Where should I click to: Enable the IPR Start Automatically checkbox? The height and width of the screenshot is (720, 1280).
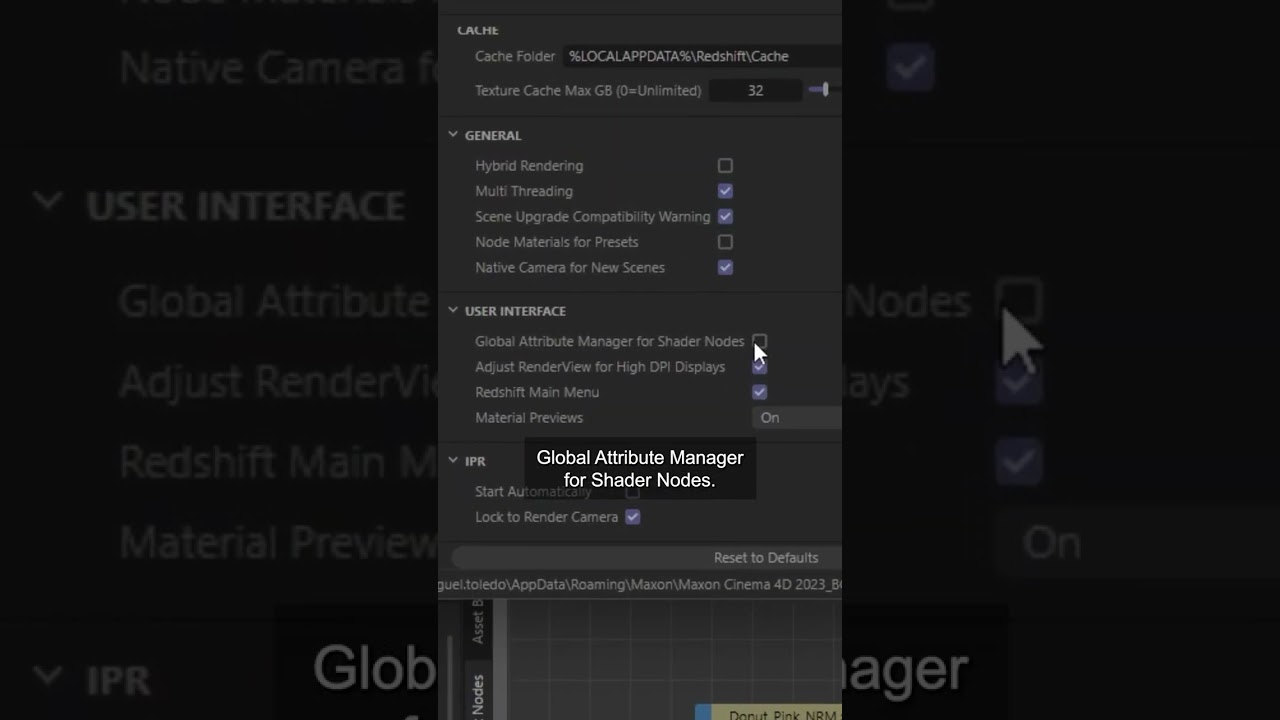(632, 492)
